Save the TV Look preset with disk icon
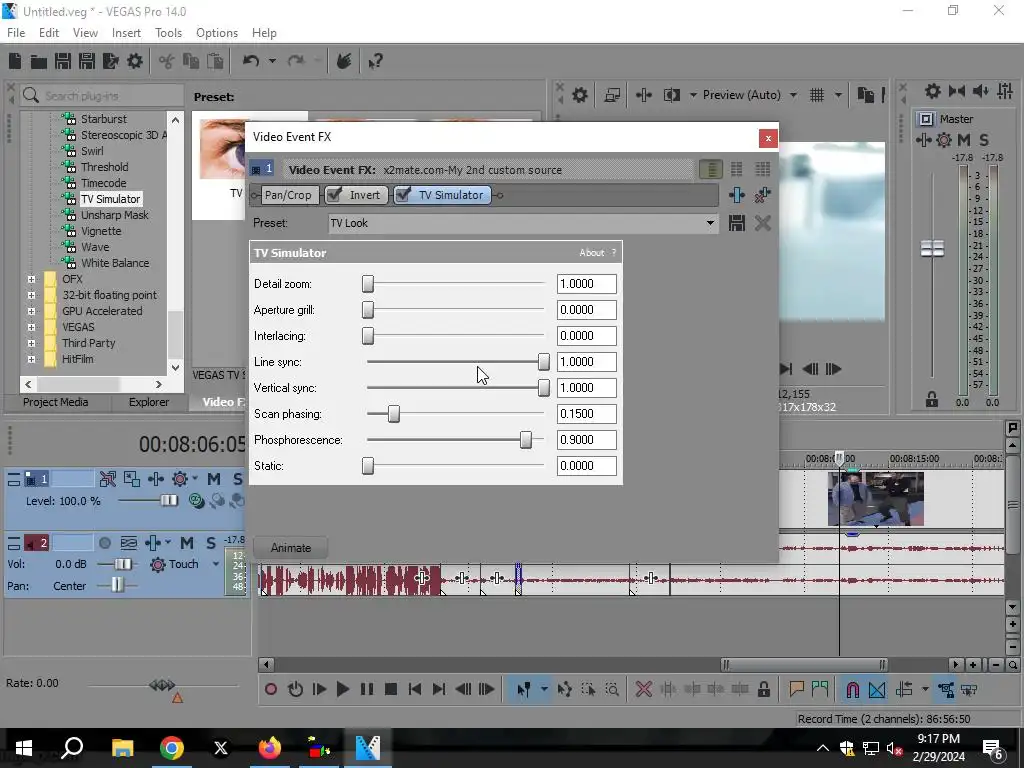This screenshot has height=768, width=1024. [x=737, y=223]
